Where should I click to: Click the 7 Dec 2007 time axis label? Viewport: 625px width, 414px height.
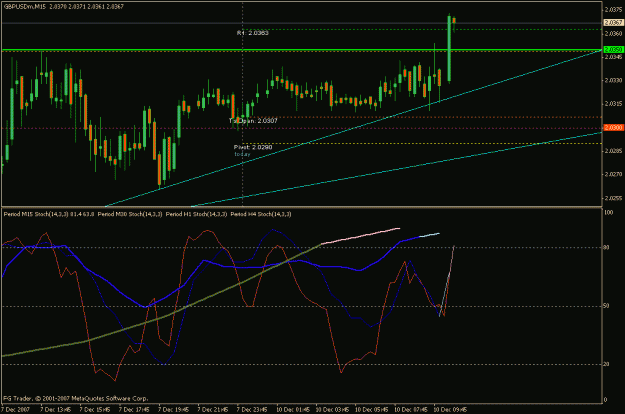tap(15, 410)
